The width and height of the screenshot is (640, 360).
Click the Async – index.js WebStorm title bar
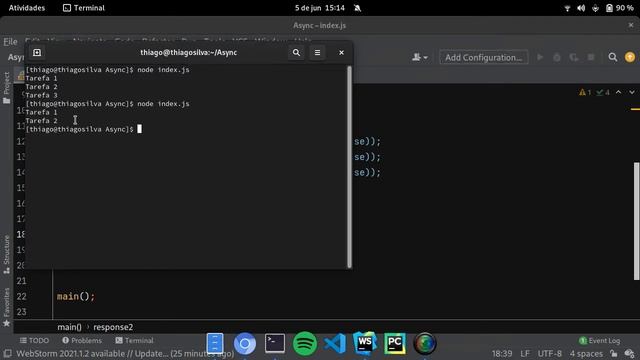320,25
